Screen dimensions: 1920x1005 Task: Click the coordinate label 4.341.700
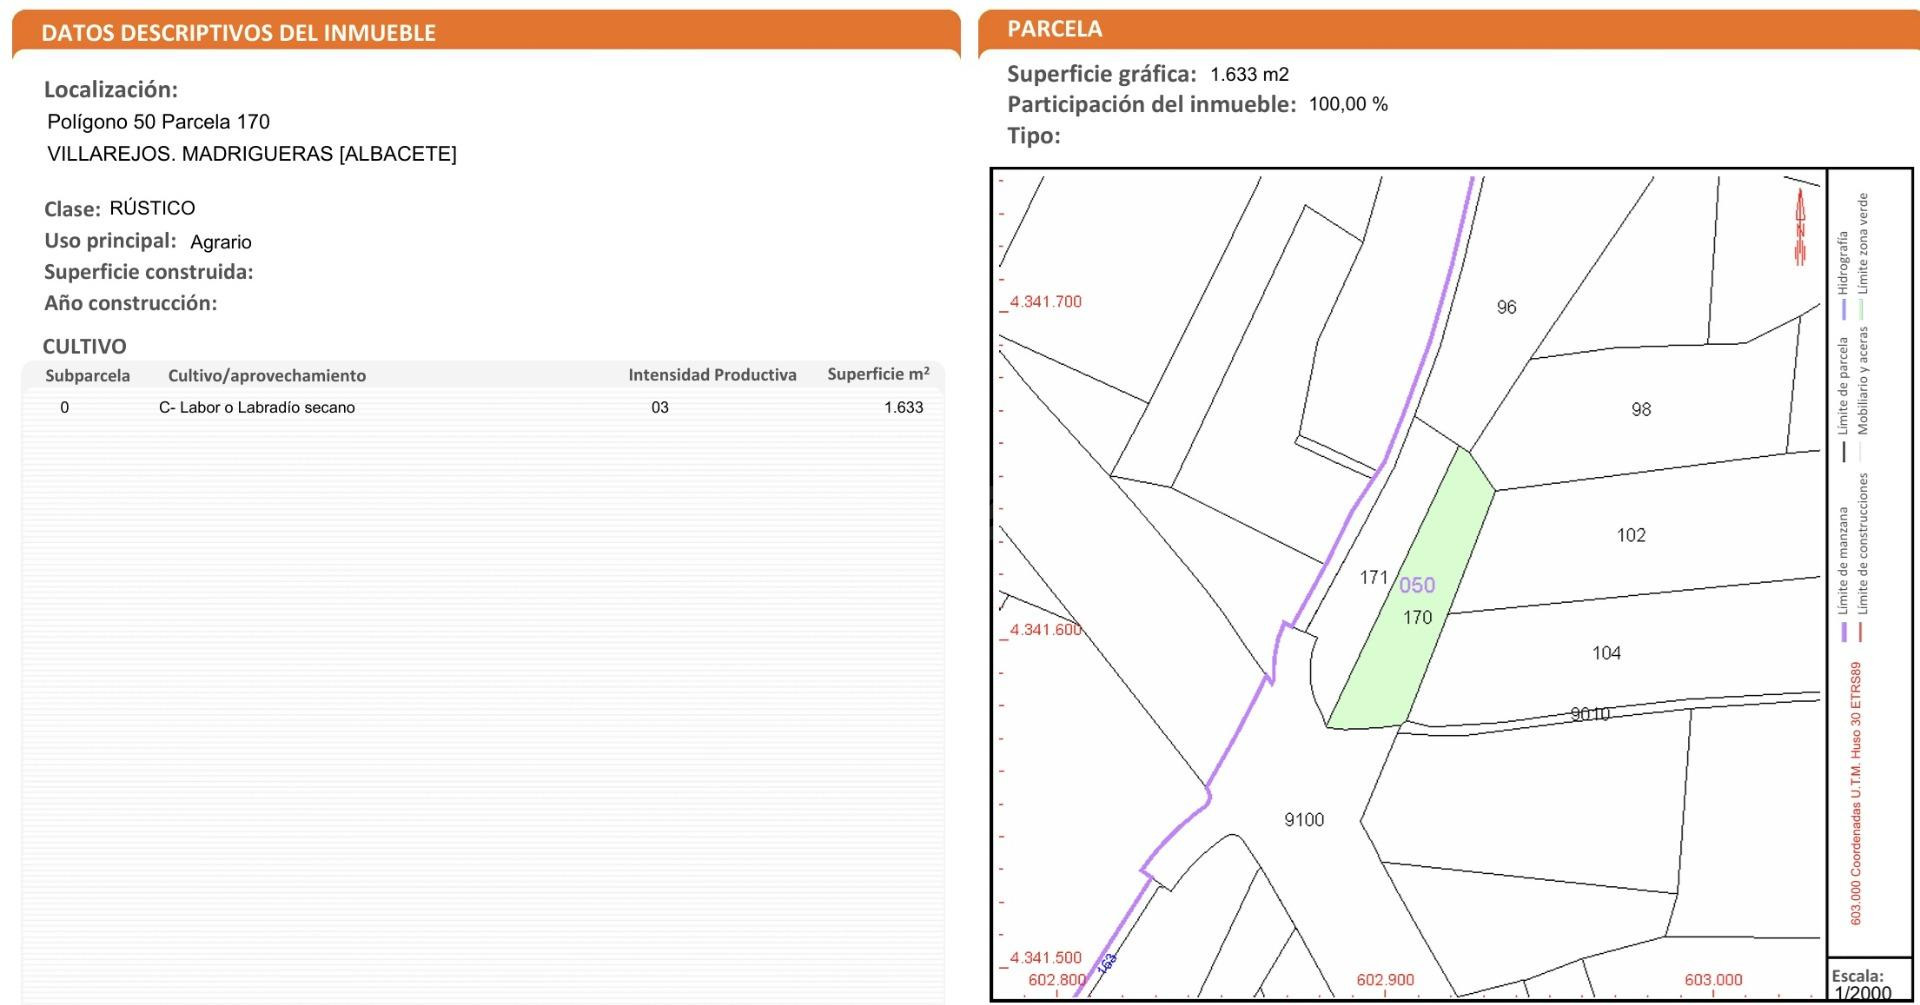tap(1045, 302)
